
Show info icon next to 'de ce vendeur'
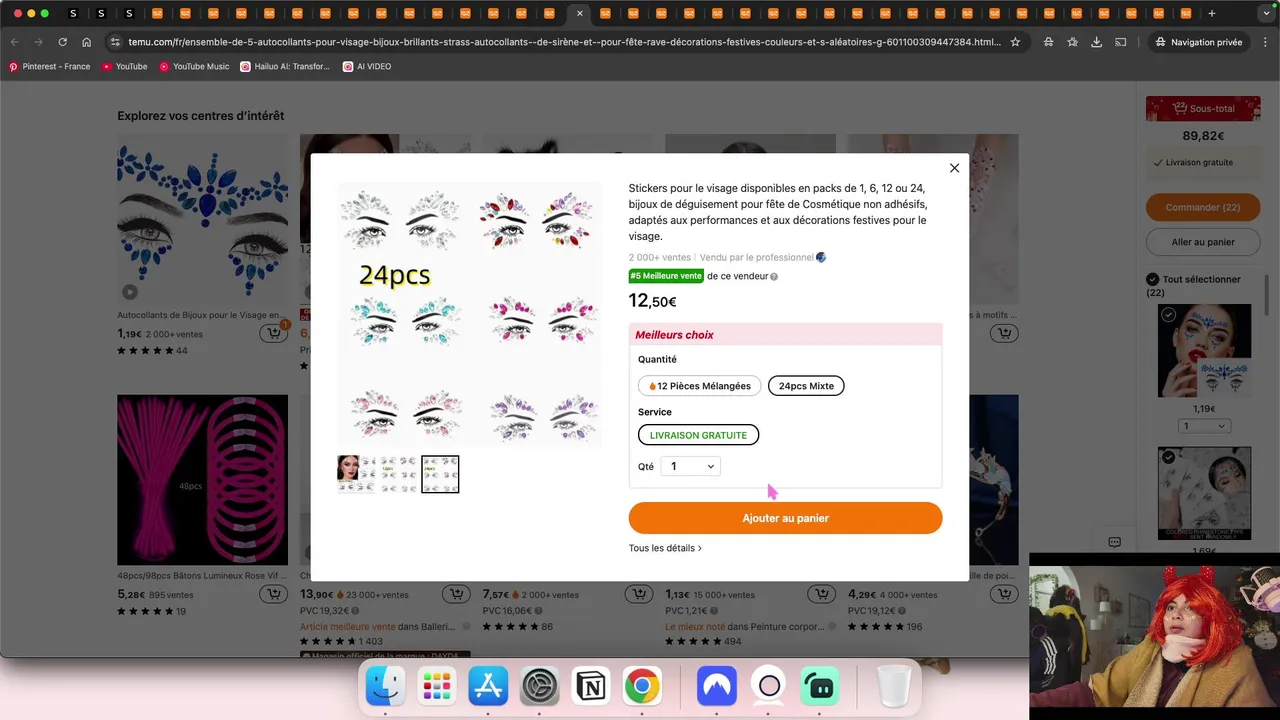[774, 277]
